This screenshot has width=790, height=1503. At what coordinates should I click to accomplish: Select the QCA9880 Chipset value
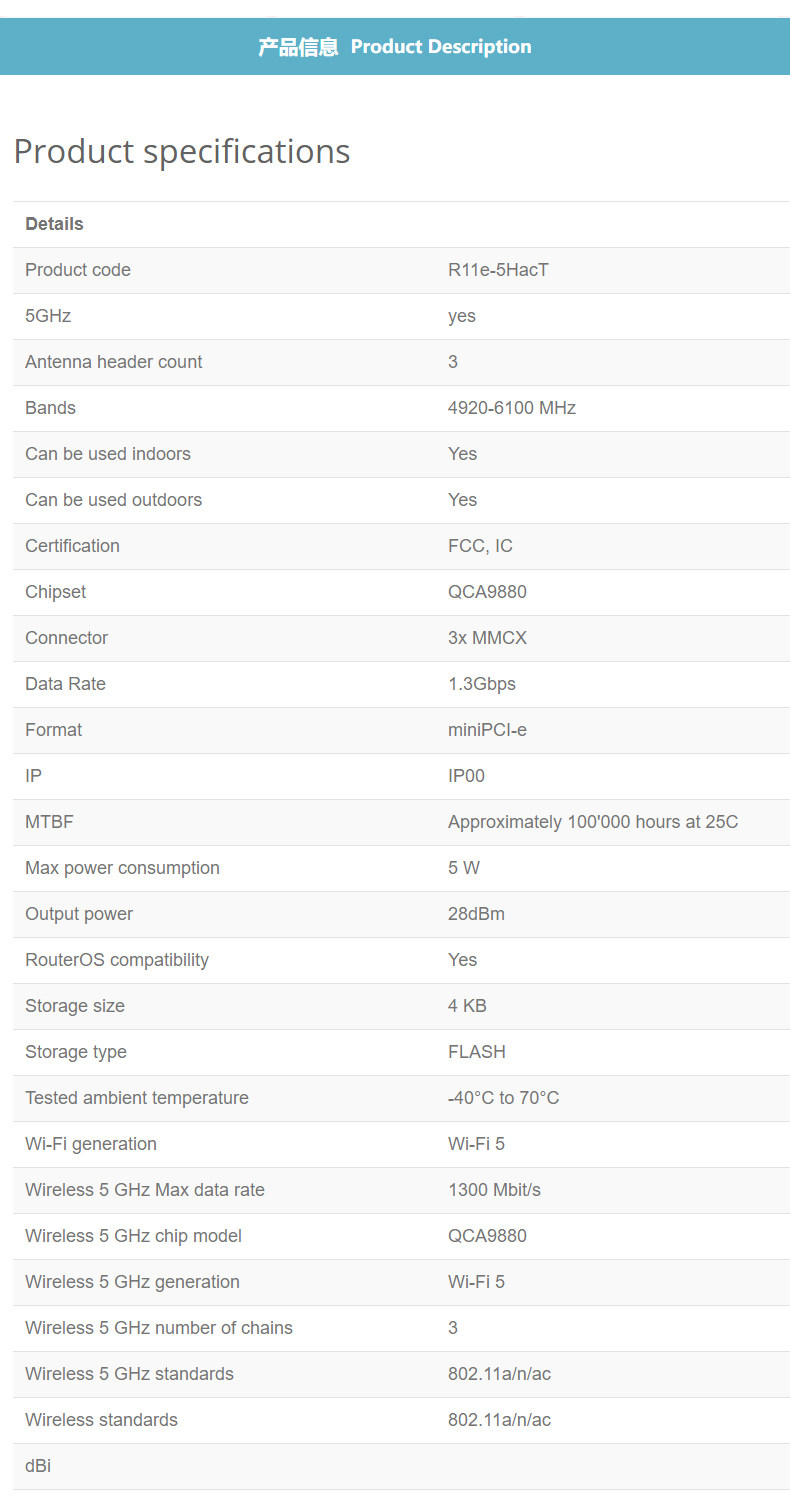click(487, 592)
